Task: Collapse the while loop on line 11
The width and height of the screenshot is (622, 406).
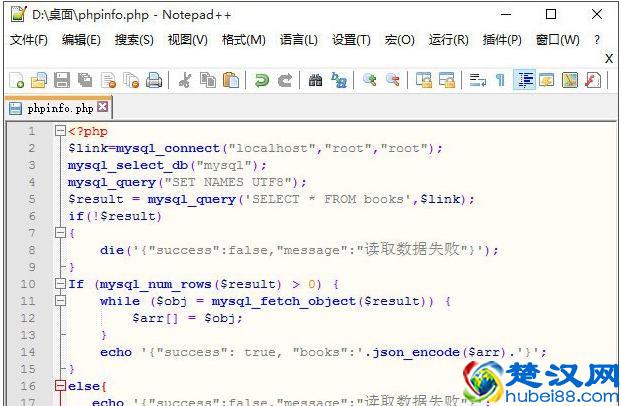Action: click(60, 301)
